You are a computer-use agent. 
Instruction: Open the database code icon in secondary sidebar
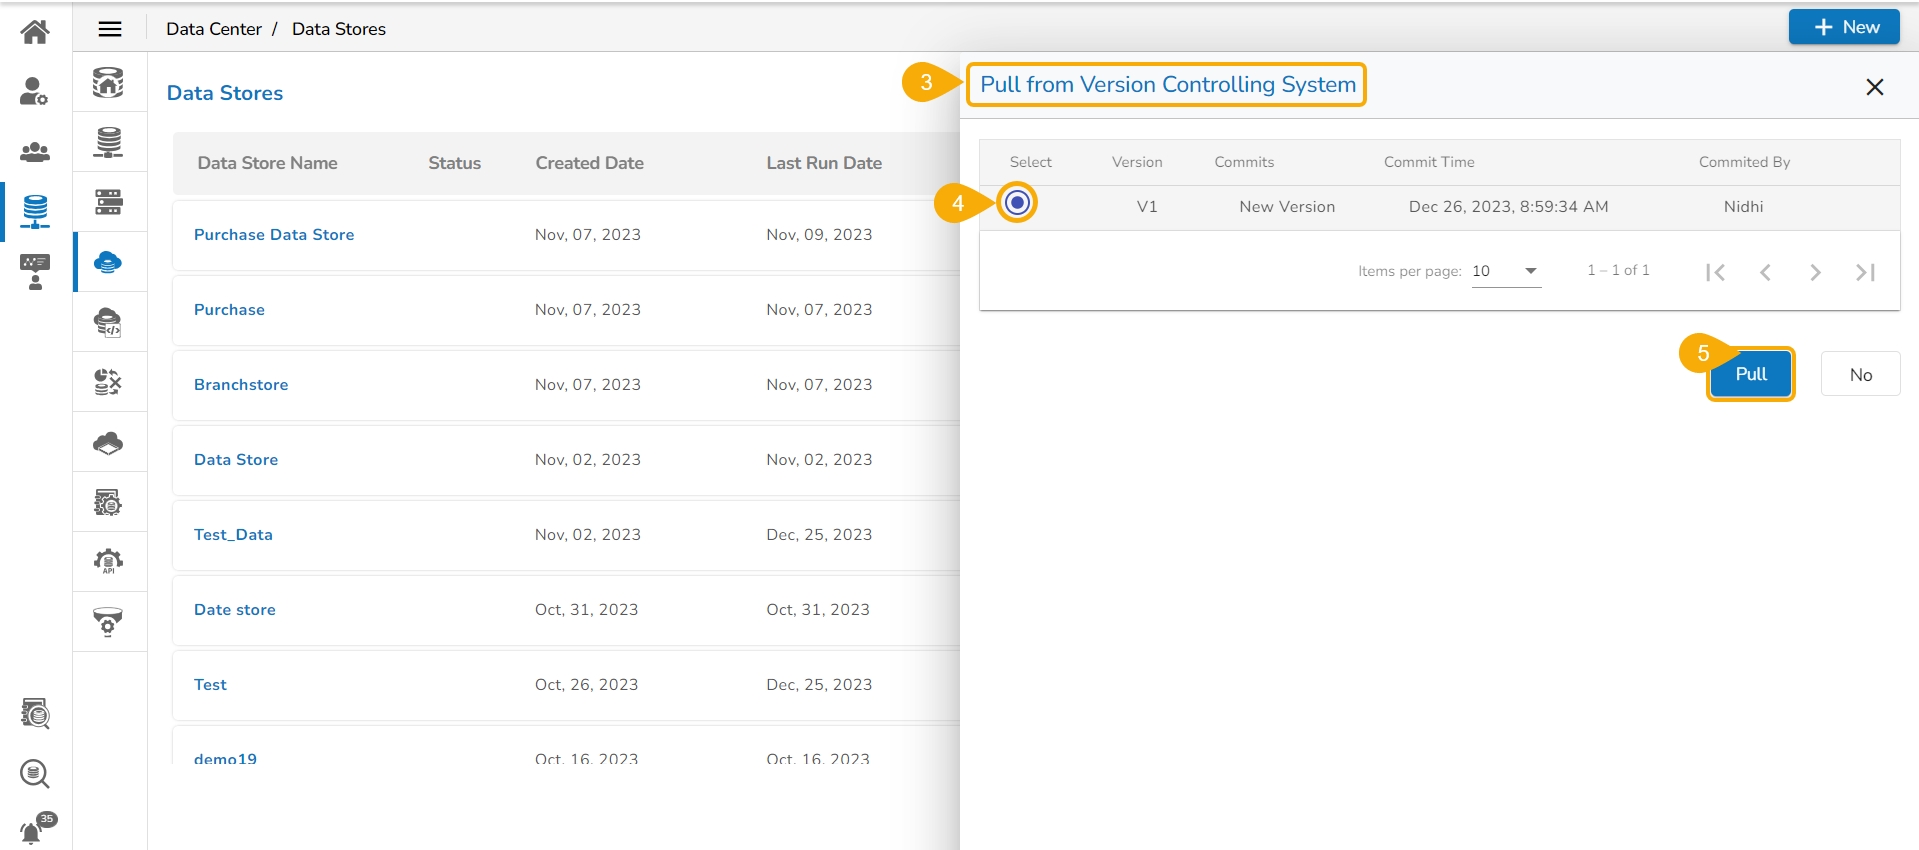point(108,322)
